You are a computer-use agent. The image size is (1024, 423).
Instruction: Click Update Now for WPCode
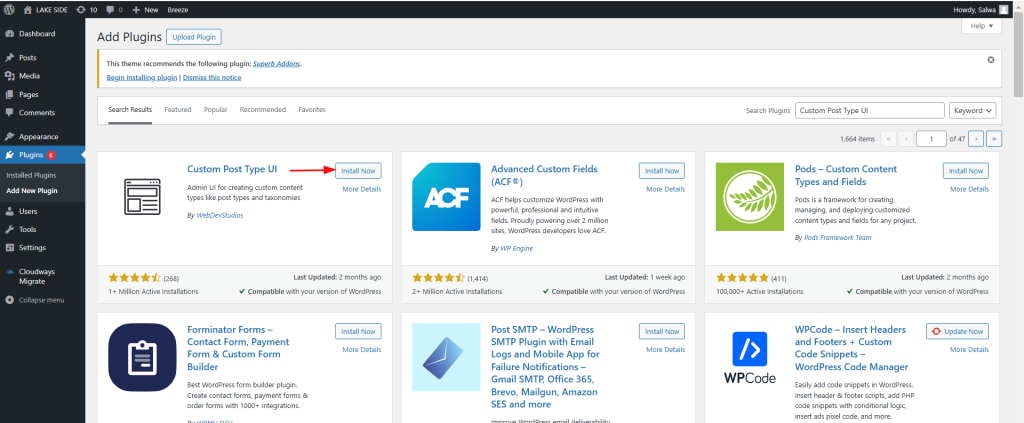(x=957, y=332)
